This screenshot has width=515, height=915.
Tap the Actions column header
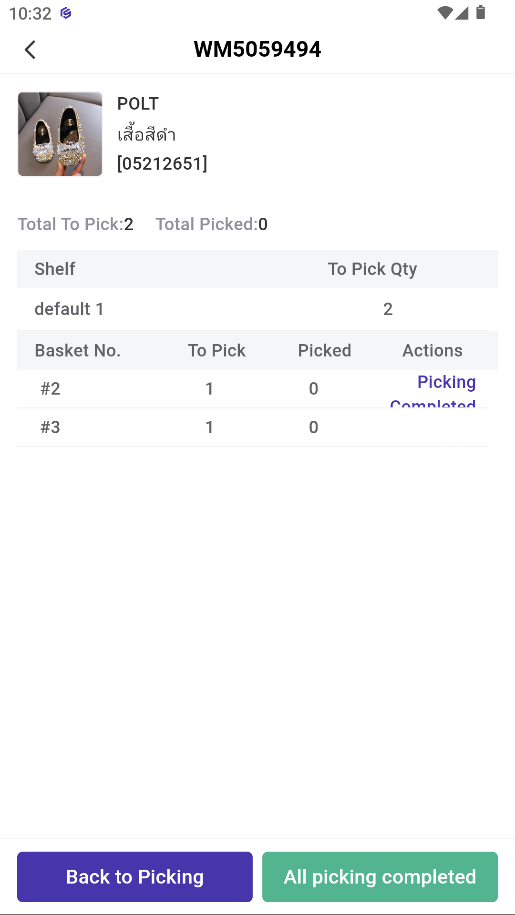pos(432,350)
